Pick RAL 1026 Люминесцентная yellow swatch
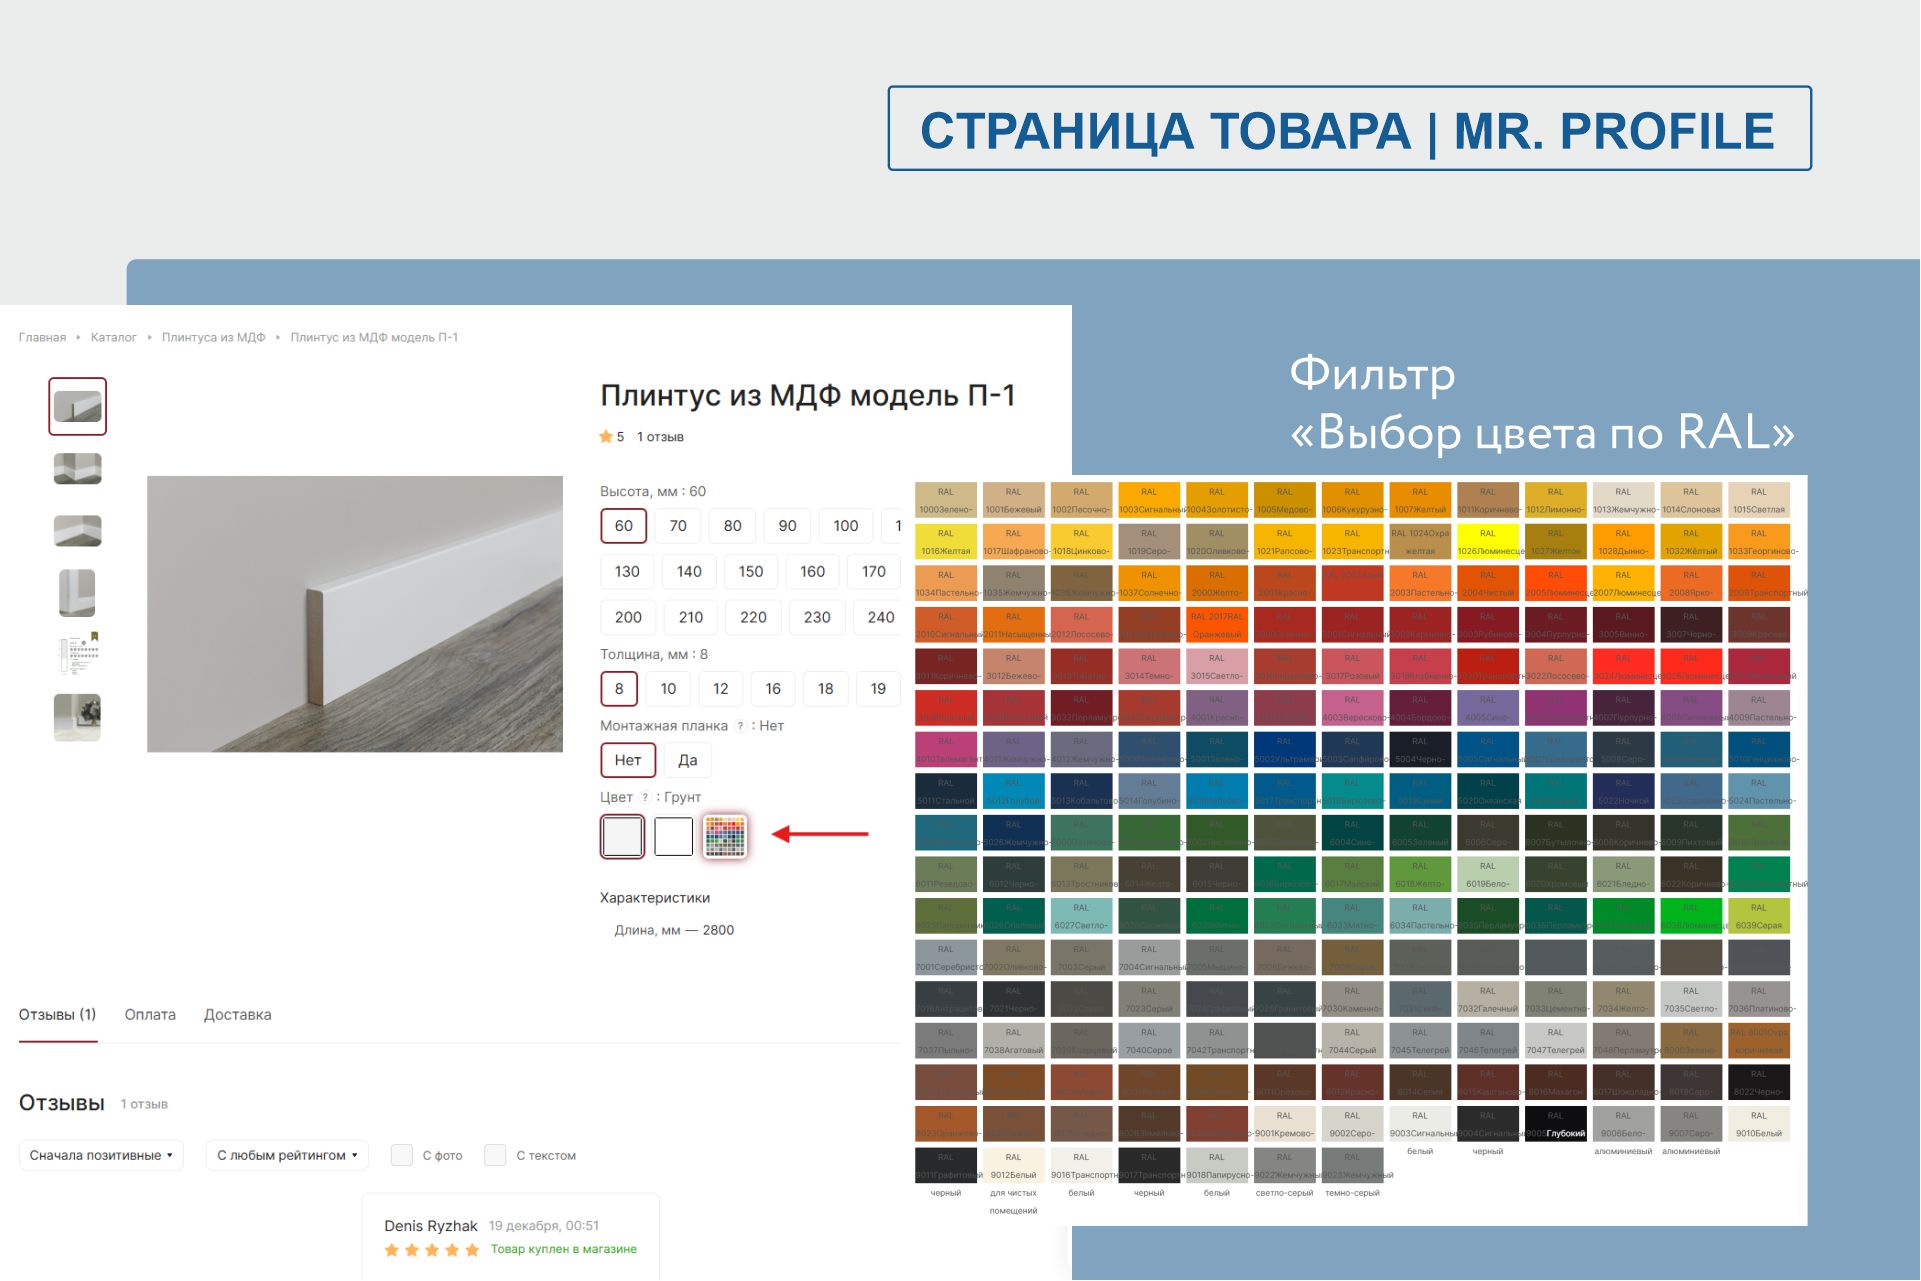The width and height of the screenshot is (1921, 1281). (1488, 542)
